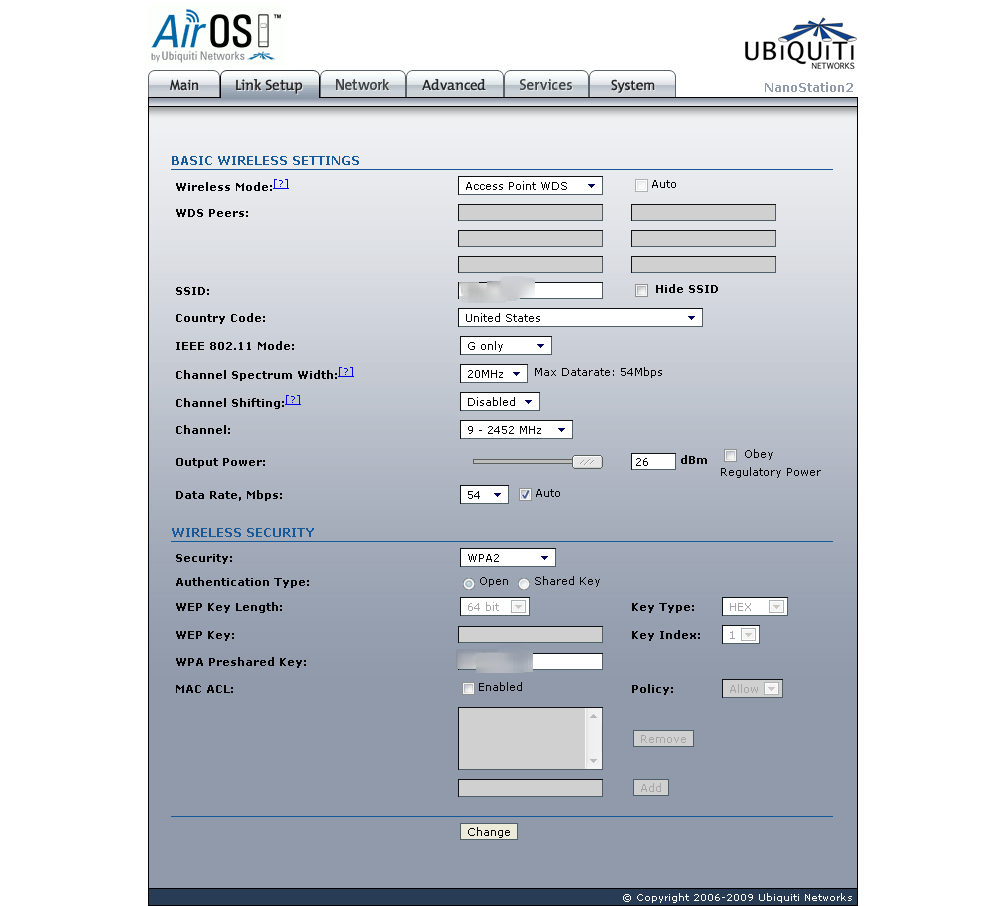This screenshot has width=1007, height=906.
Task: Open the WEP Key Length dropdown
Action: click(x=495, y=607)
